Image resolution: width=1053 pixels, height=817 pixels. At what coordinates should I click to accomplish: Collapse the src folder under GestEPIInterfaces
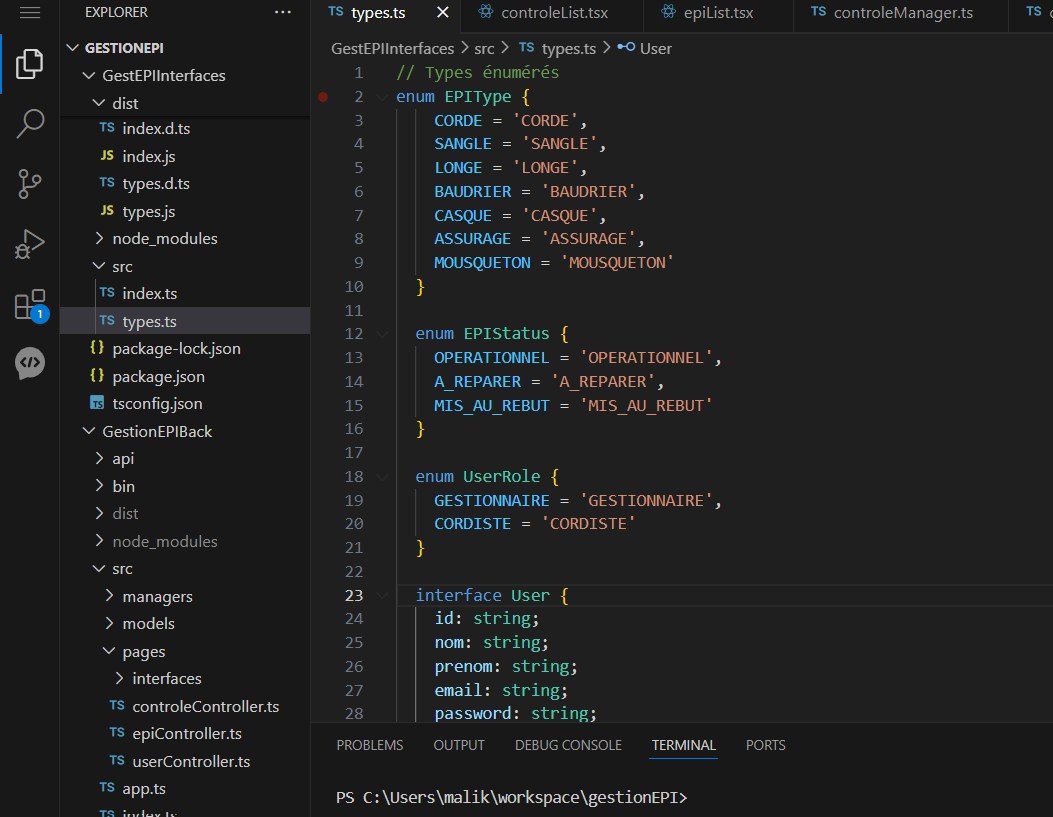pos(99,266)
